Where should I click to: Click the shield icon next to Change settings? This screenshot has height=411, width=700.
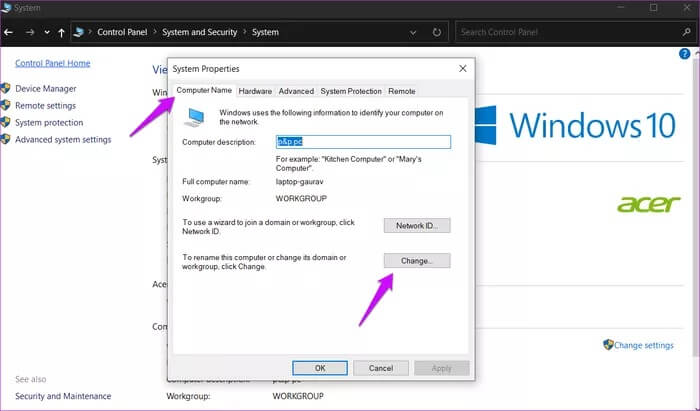click(608, 345)
